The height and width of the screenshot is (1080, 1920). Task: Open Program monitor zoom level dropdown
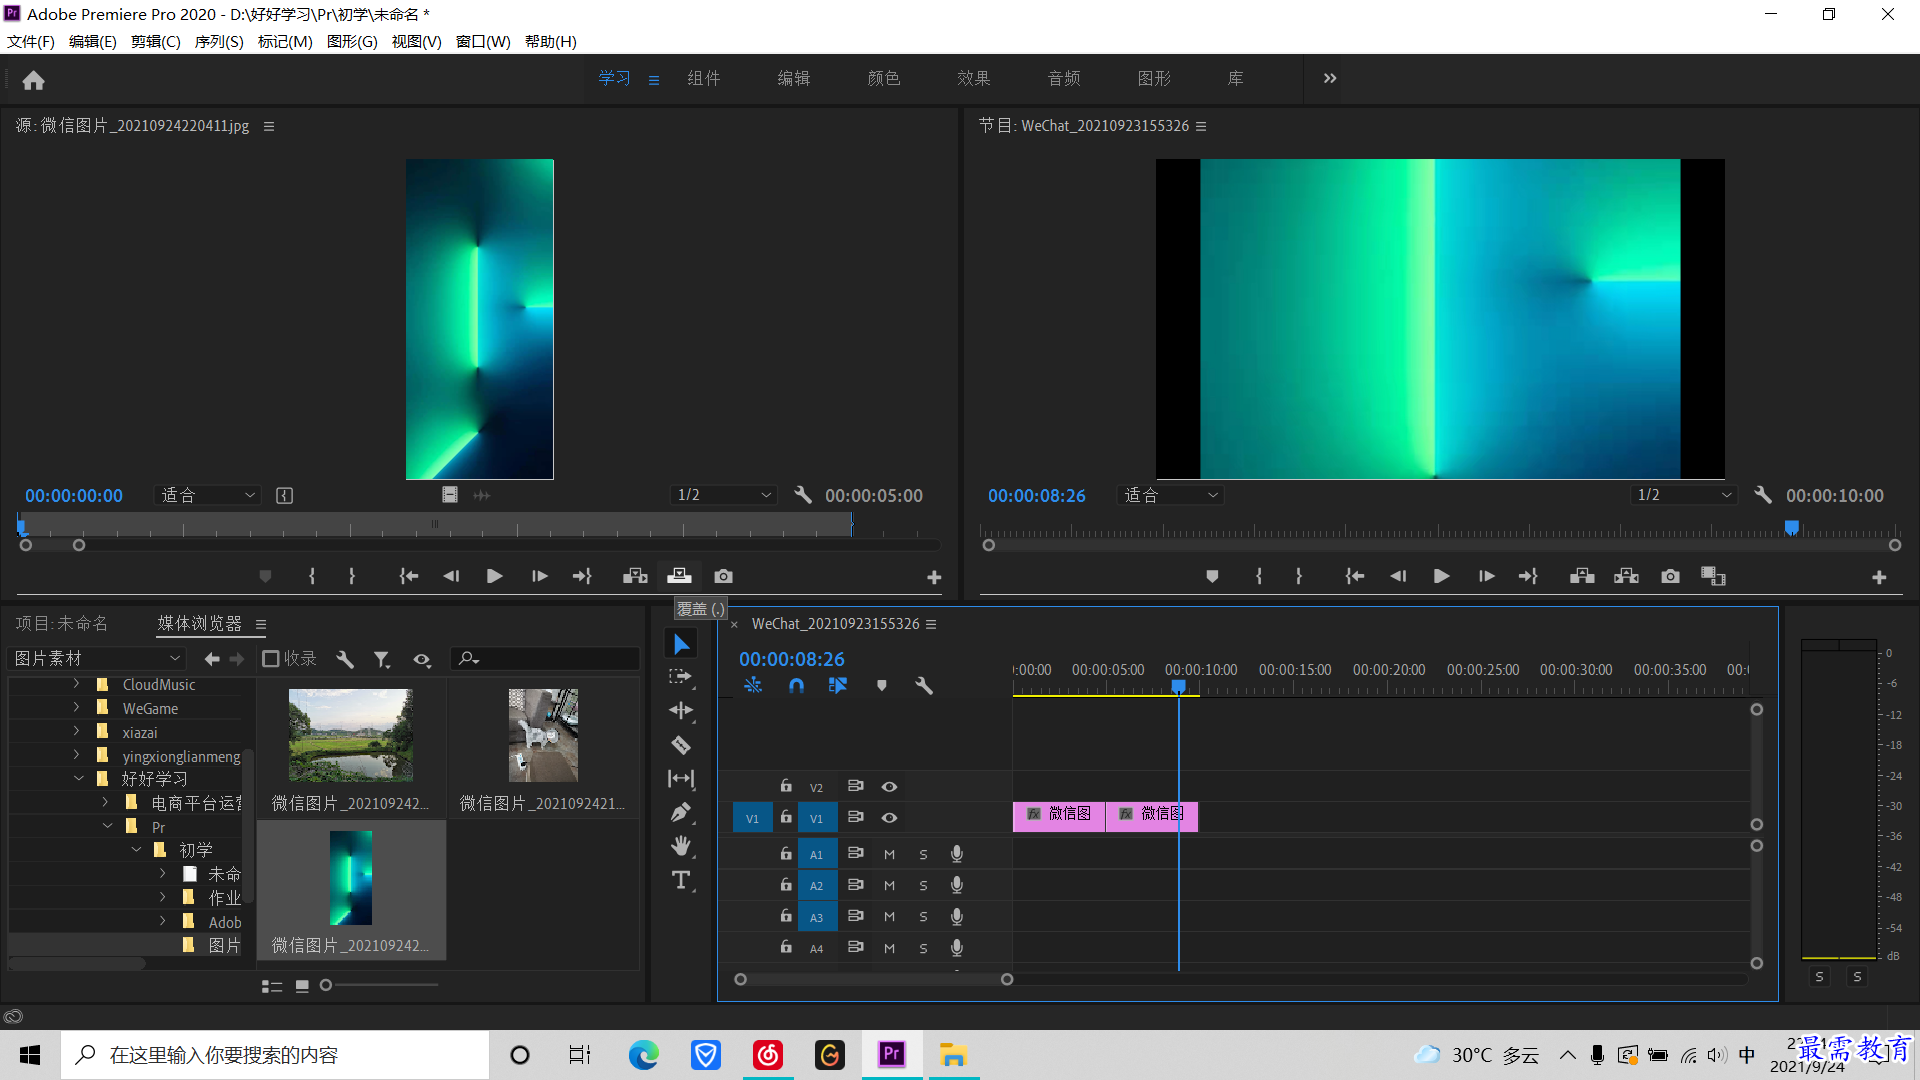click(1170, 495)
